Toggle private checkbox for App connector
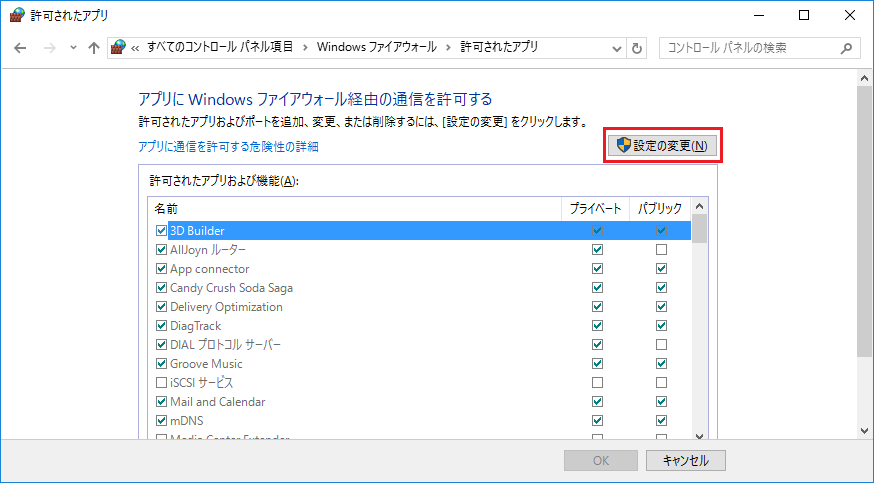 point(597,268)
